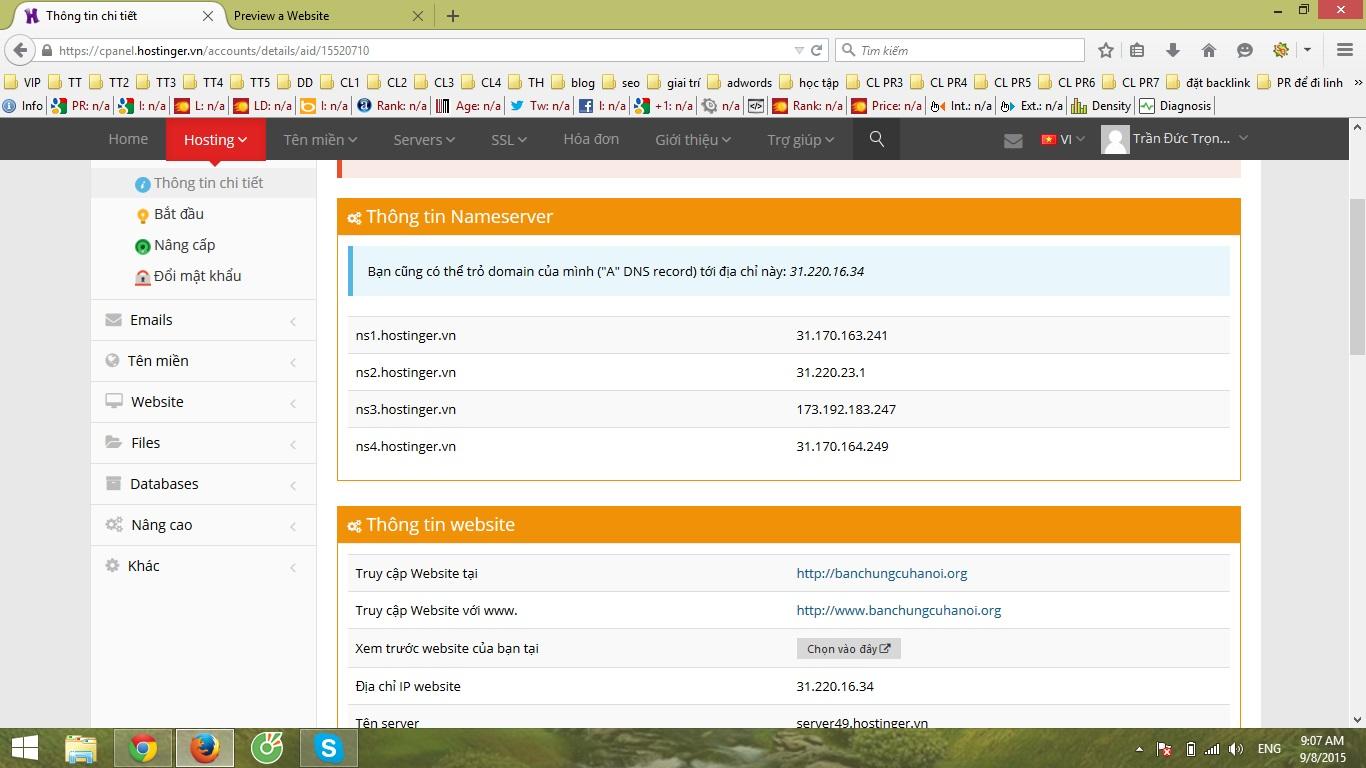Viewport: 1366px width, 768px height.
Task: Click the Windows Start button
Action: point(24,748)
